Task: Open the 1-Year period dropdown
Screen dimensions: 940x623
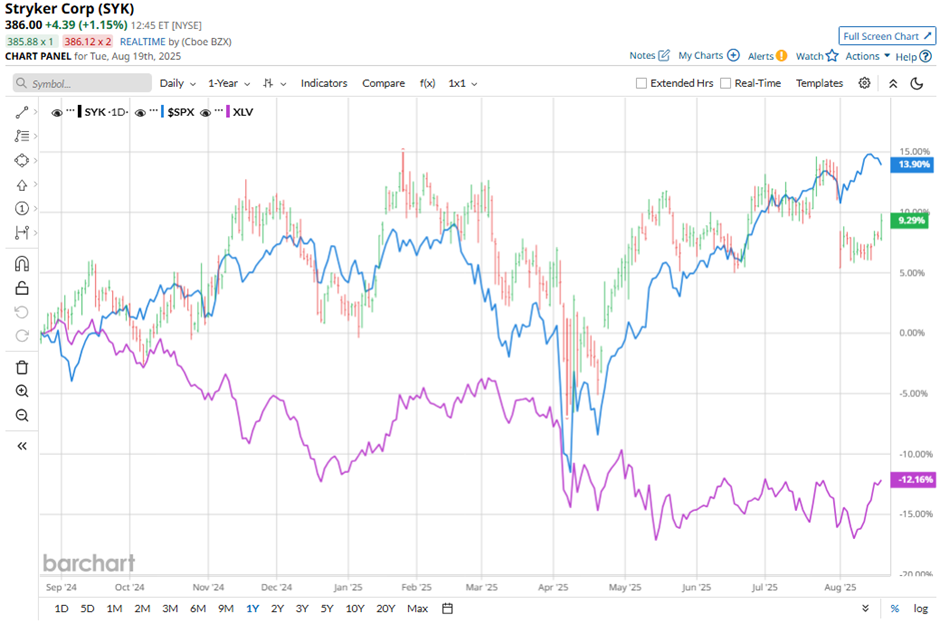Action: (x=229, y=83)
